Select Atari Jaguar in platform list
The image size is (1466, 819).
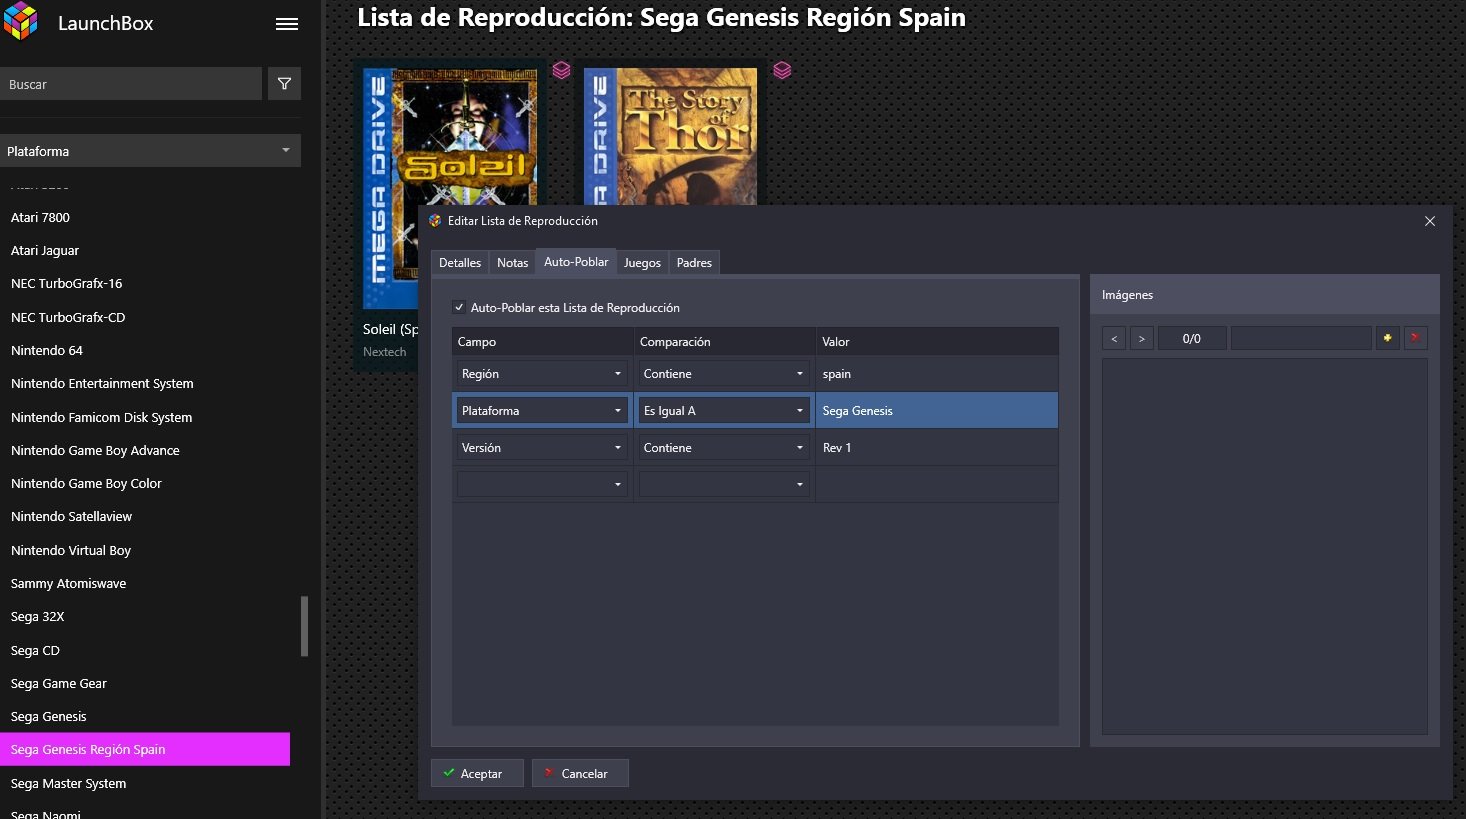45,250
